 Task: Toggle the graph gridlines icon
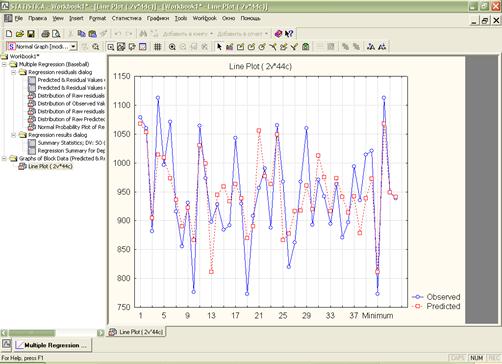(x=158, y=47)
